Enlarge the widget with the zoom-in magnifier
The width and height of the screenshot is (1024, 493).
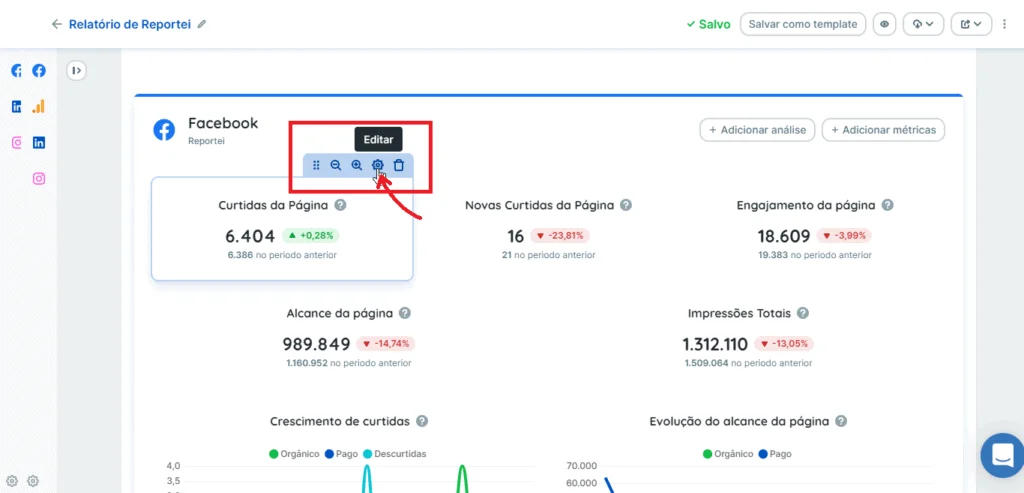pos(357,165)
